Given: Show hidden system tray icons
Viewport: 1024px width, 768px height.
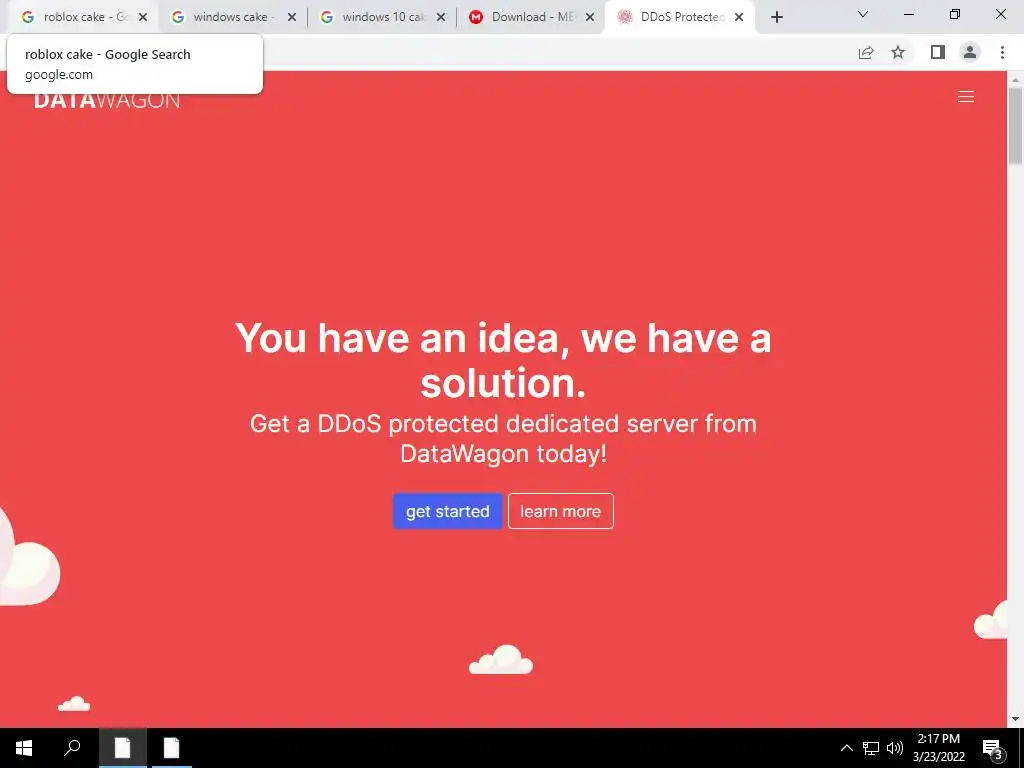Looking at the screenshot, I should point(846,748).
